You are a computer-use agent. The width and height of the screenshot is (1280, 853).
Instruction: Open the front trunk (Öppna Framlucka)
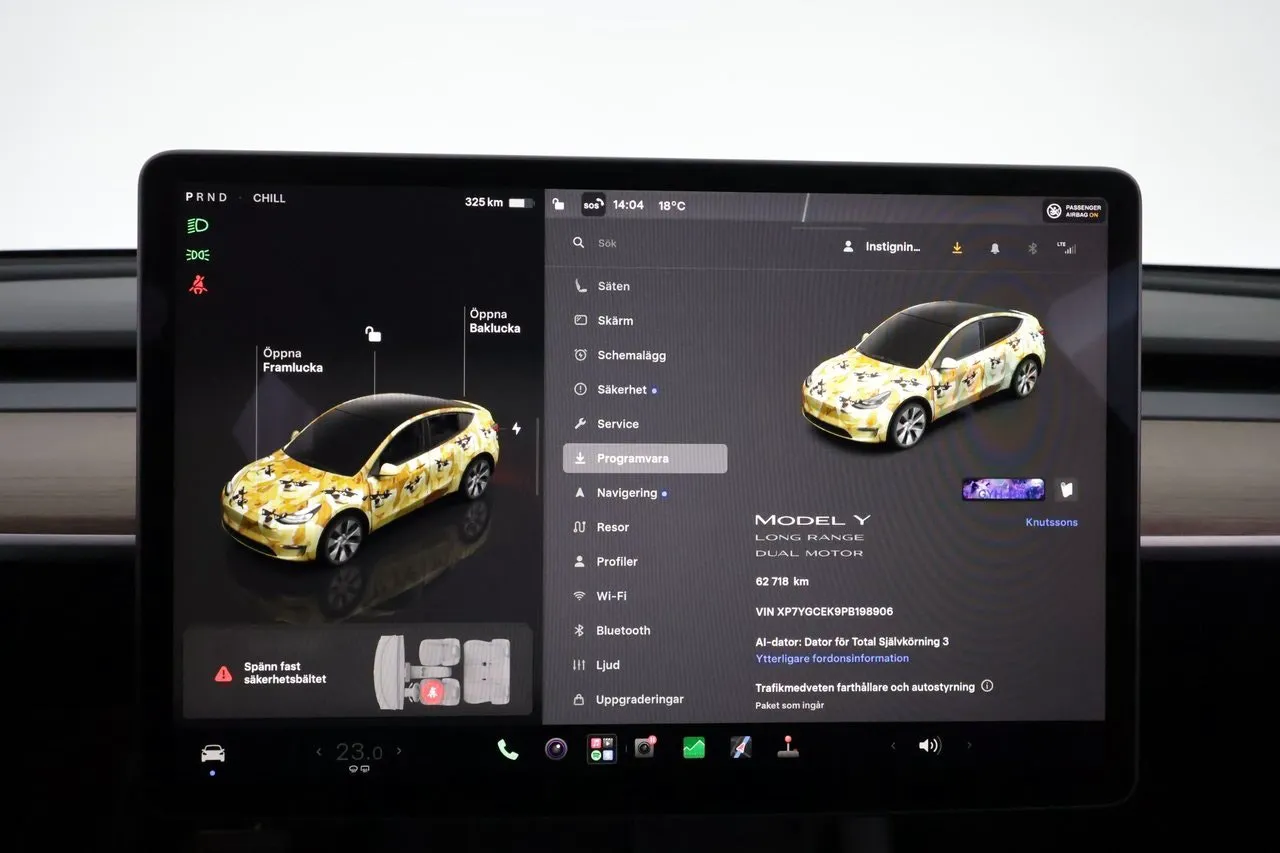[x=293, y=360]
